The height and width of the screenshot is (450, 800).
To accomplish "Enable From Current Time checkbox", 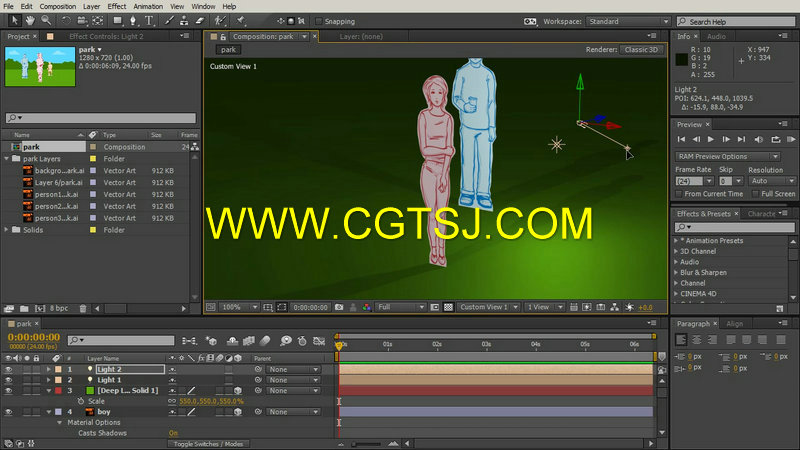I will point(679,194).
